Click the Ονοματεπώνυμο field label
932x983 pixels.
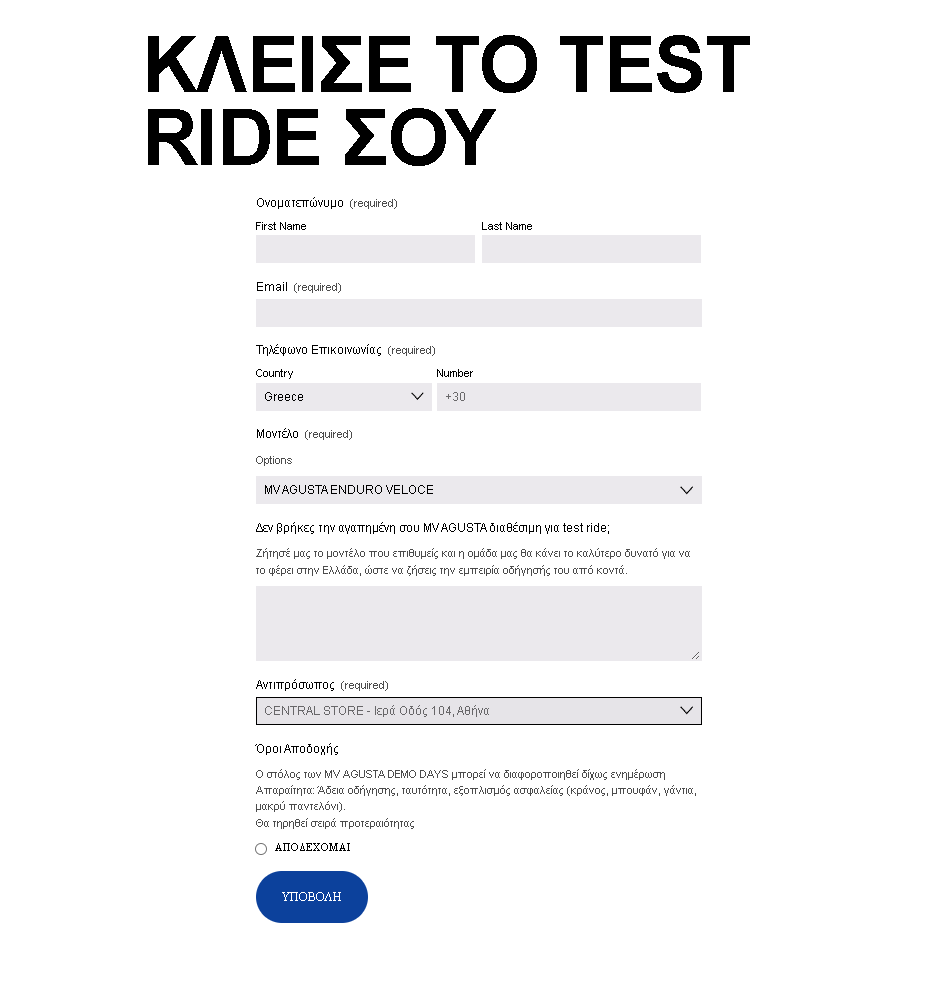pos(299,203)
